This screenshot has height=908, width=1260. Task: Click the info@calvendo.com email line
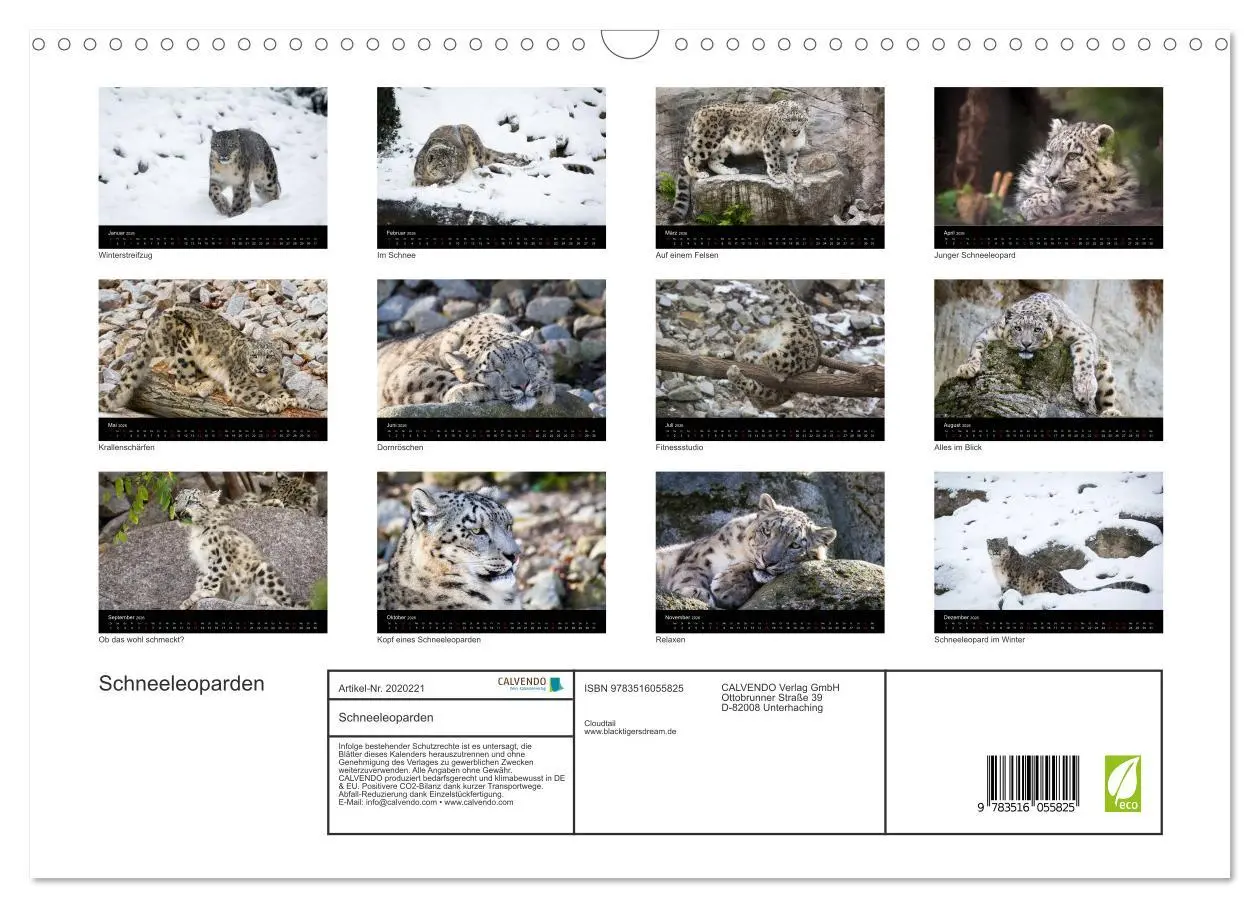pos(426,802)
